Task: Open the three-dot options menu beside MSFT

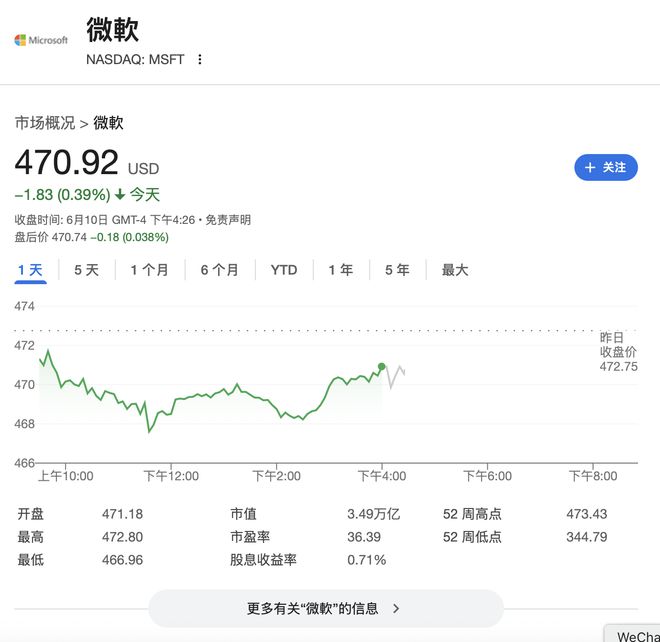Action: click(x=200, y=59)
